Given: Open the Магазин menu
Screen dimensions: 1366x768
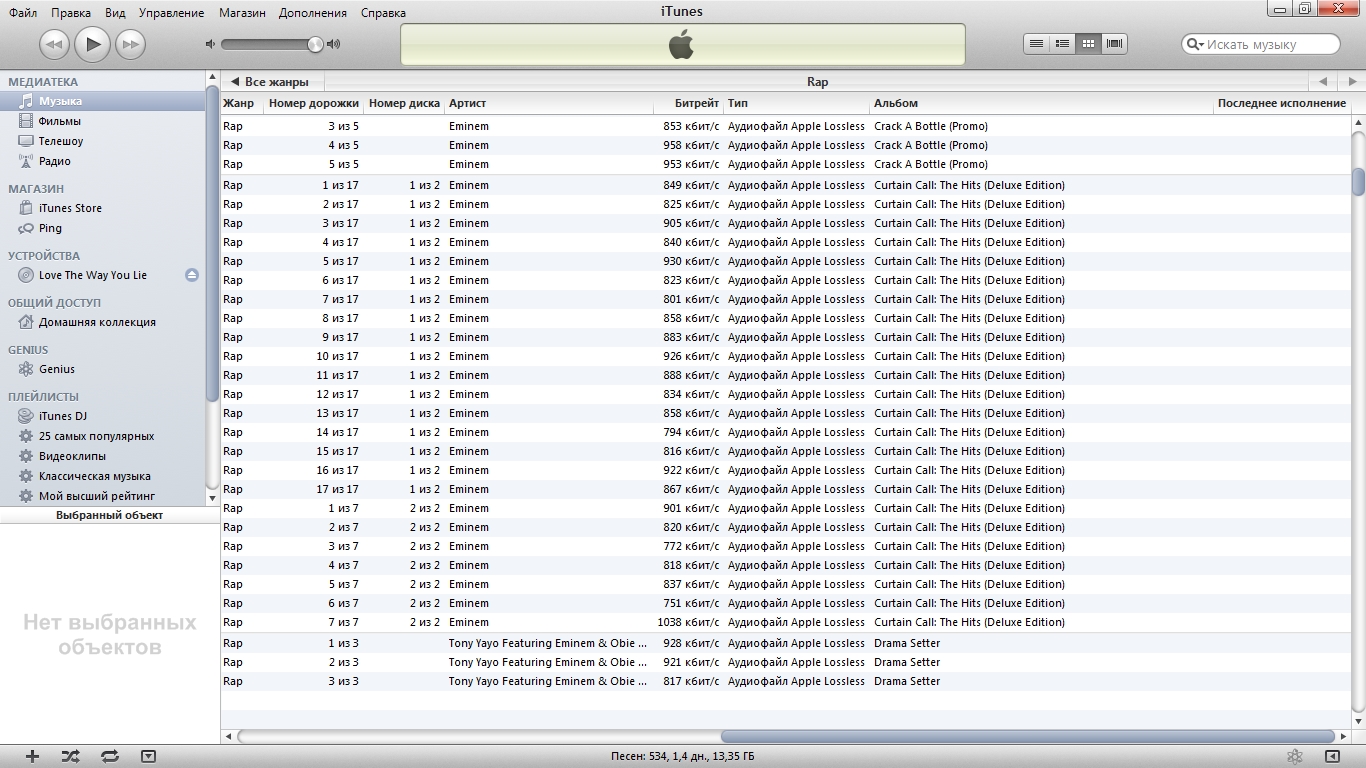Looking at the screenshot, I should pyautogui.click(x=242, y=13).
